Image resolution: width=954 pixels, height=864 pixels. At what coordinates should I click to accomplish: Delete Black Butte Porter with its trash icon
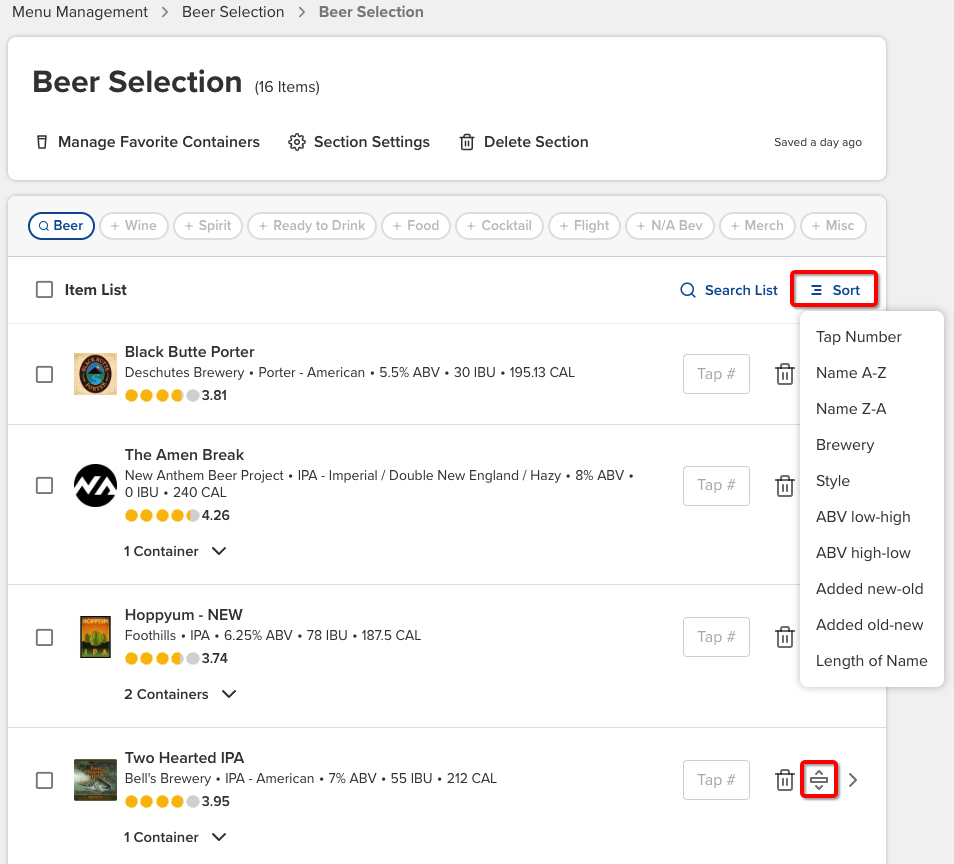pyautogui.click(x=785, y=373)
